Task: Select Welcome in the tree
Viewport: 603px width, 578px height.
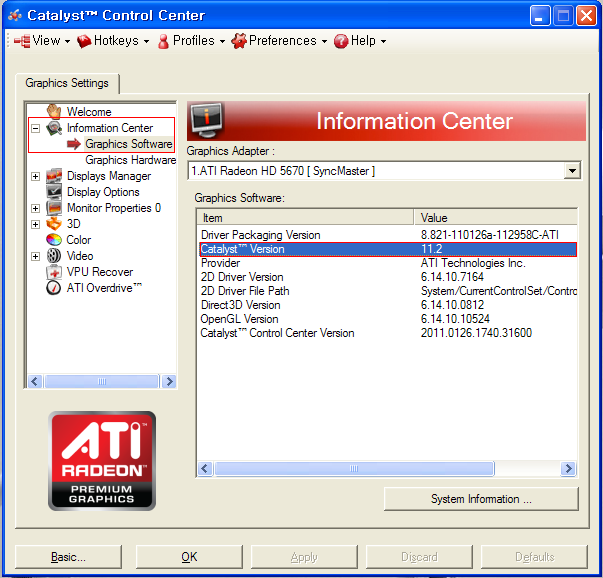Action: coord(89,112)
